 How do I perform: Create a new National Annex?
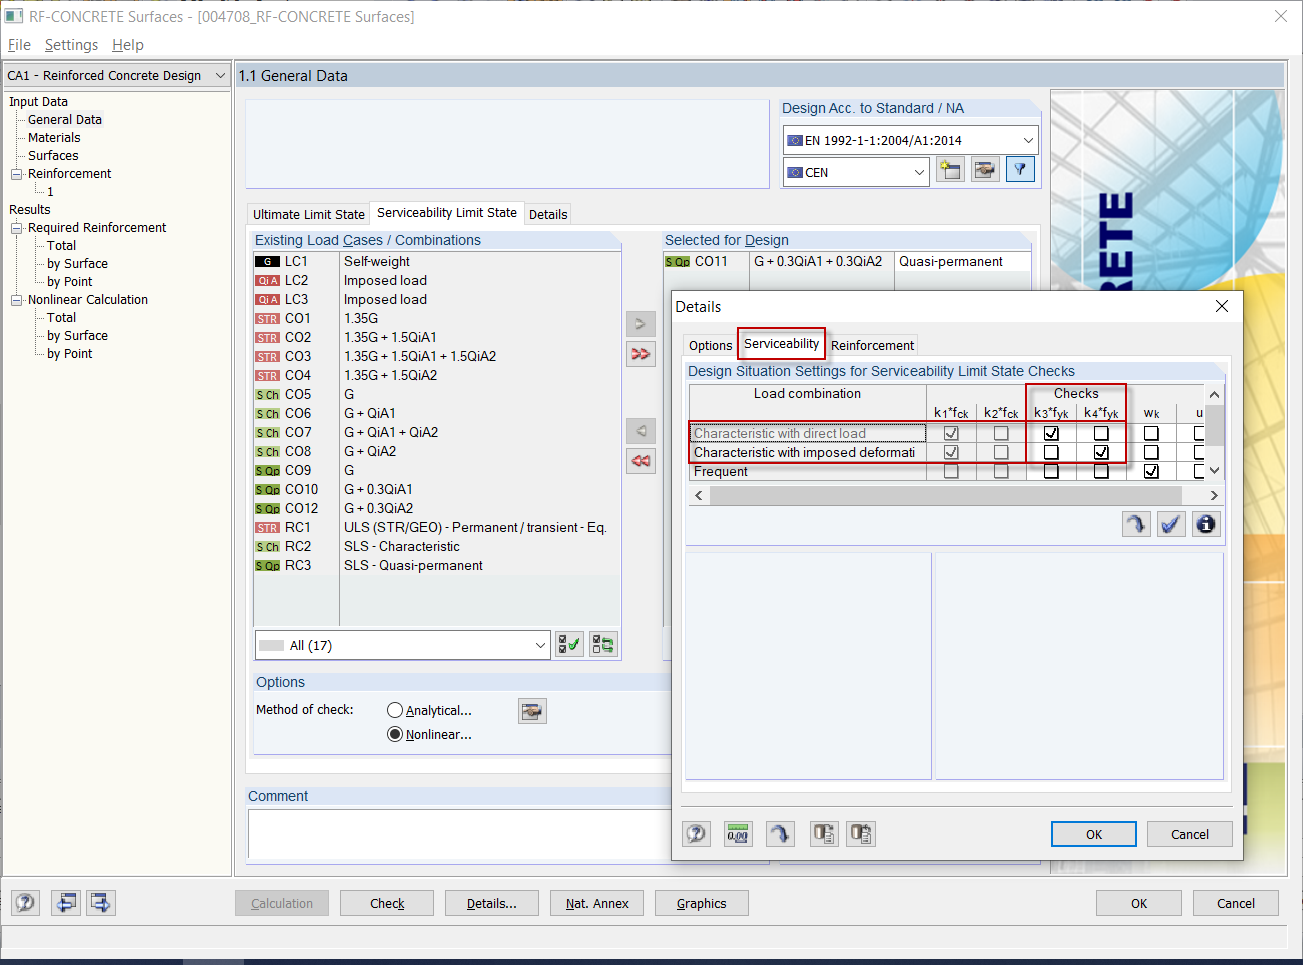click(949, 170)
